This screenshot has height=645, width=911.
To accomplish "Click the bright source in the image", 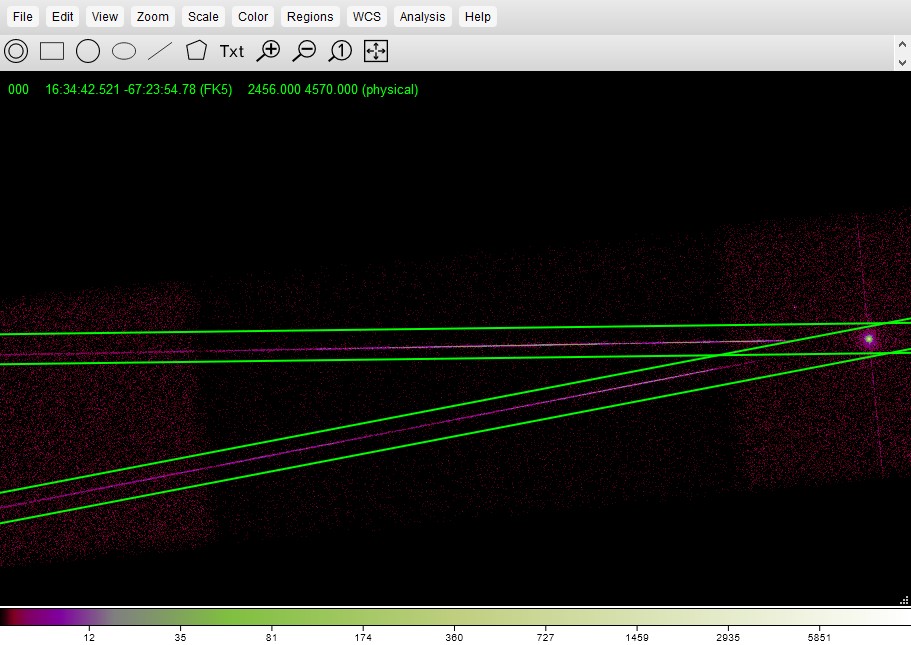I will [x=869, y=339].
